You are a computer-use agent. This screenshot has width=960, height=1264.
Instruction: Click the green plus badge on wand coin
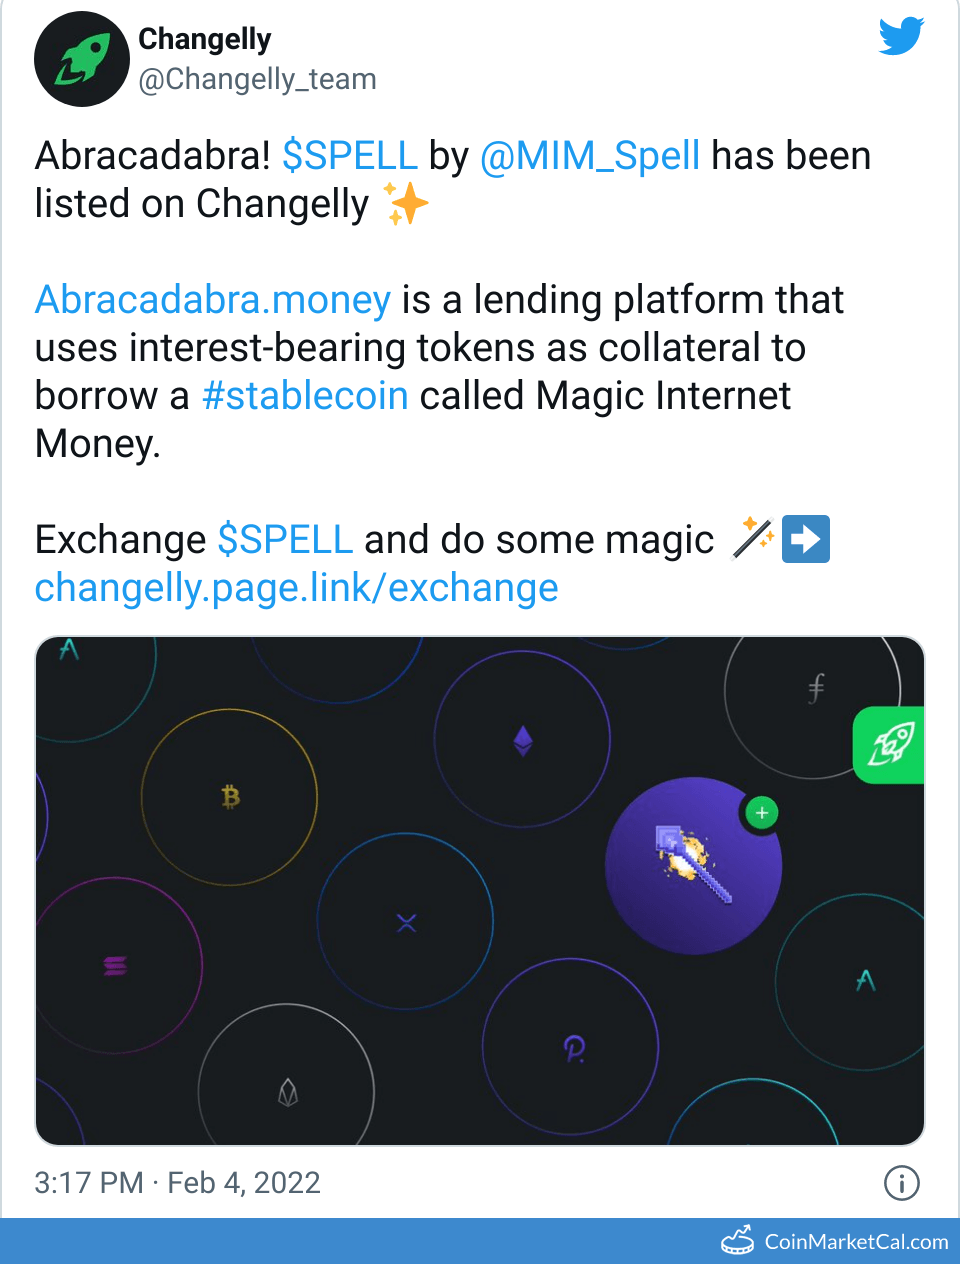coord(762,813)
